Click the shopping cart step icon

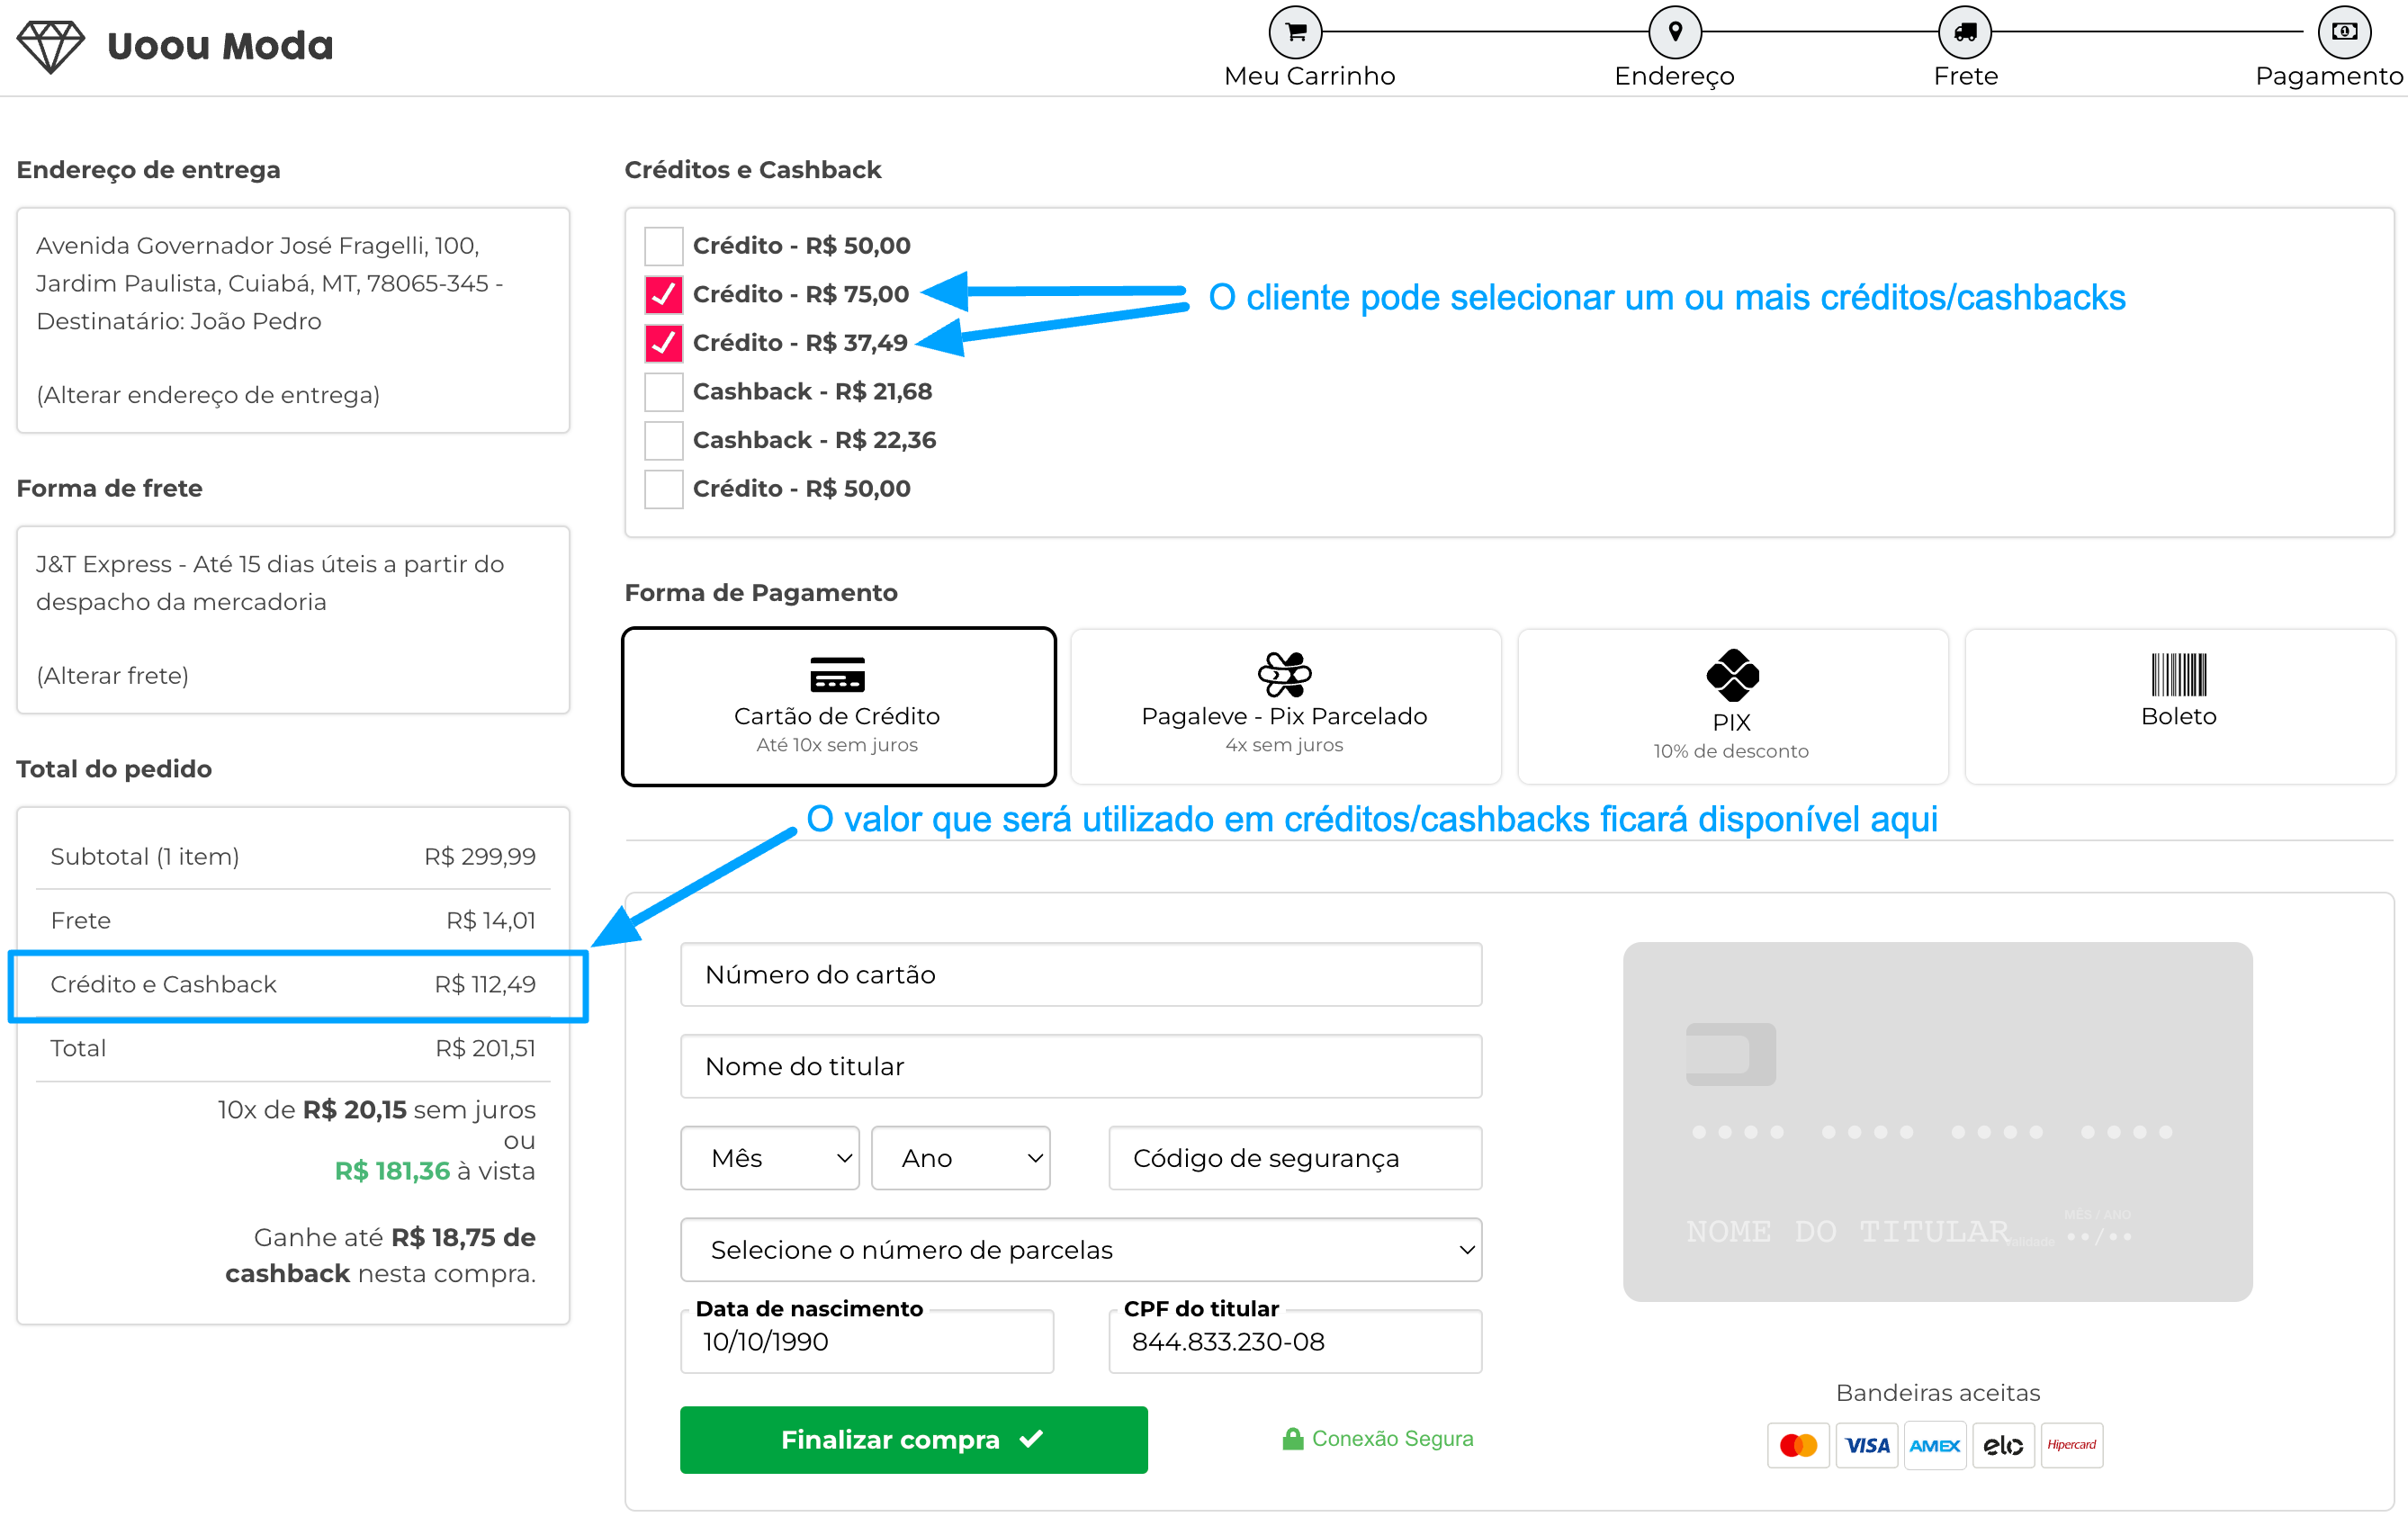coord(1295,32)
